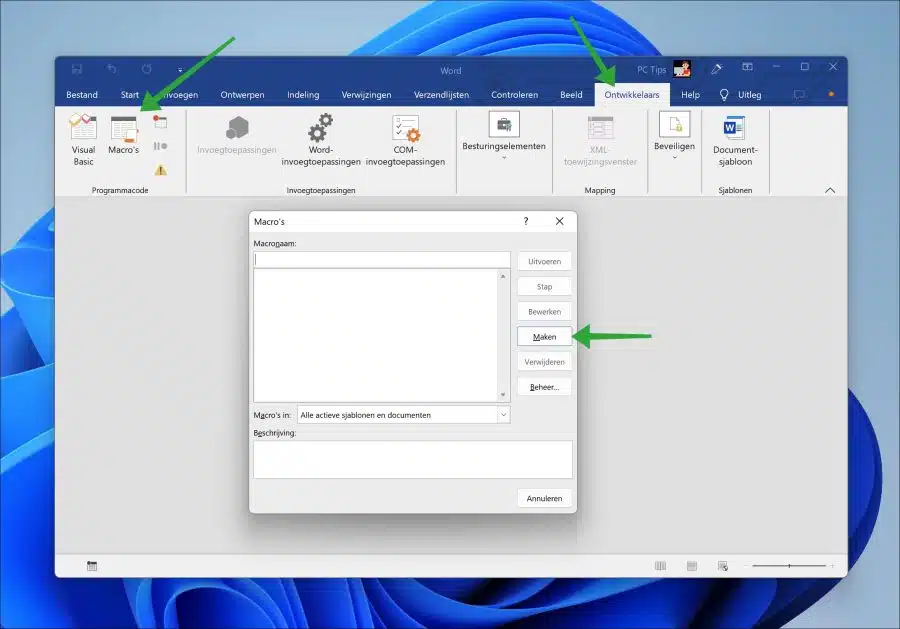The image size is (900, 629).
Task: Click the Bewerken button
Action: click(x=544, y=312)
